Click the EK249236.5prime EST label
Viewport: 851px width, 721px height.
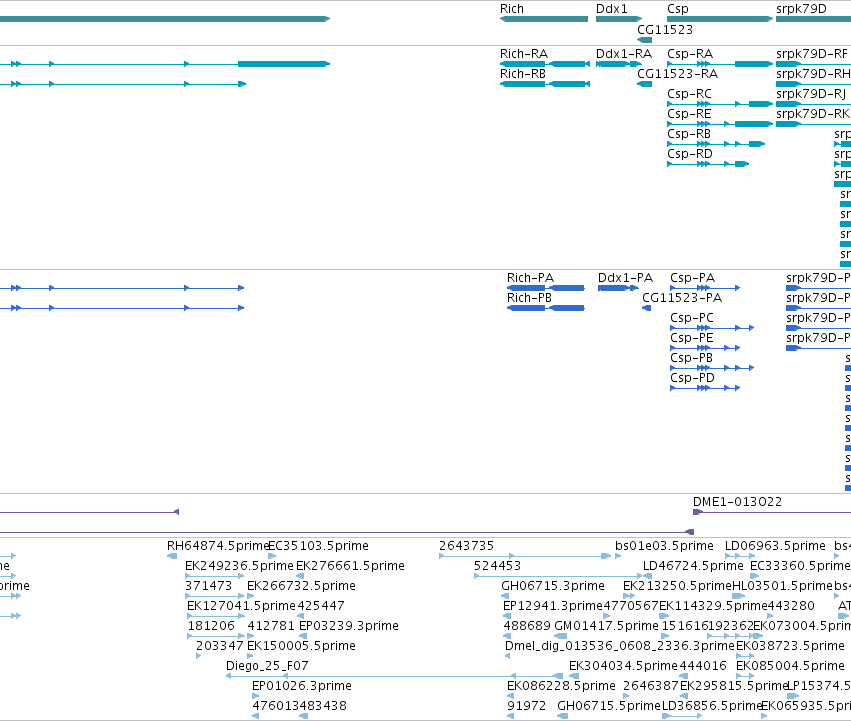[239, 566]
